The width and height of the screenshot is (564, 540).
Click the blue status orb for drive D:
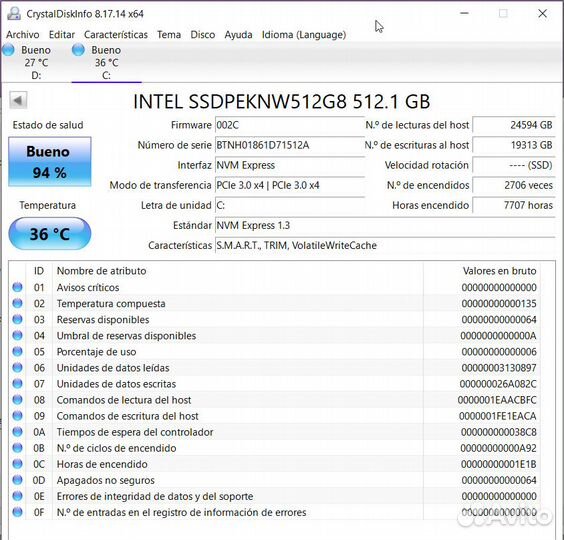[8, 50]
